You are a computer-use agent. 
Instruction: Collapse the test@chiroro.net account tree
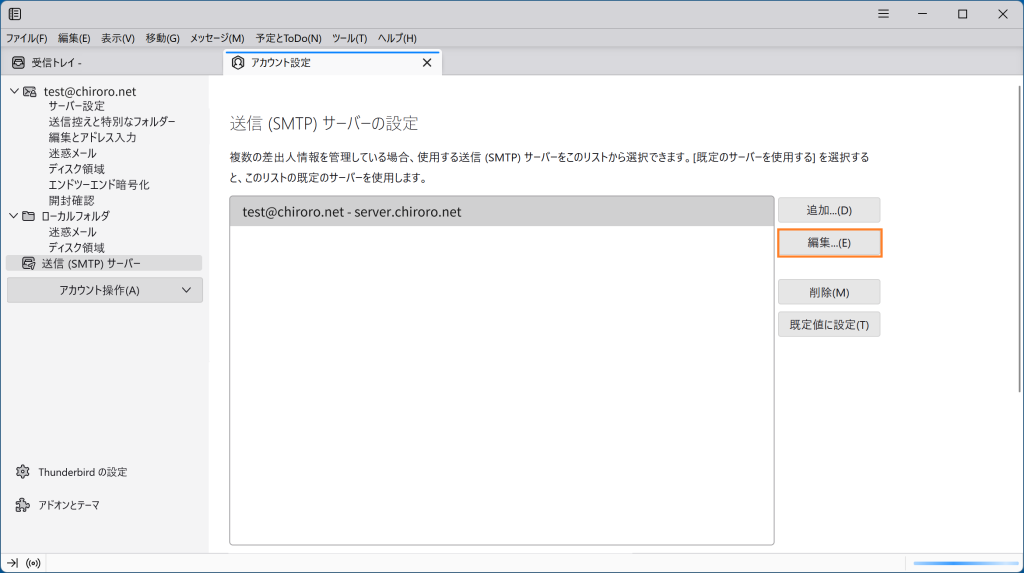(x=14, y=91)
